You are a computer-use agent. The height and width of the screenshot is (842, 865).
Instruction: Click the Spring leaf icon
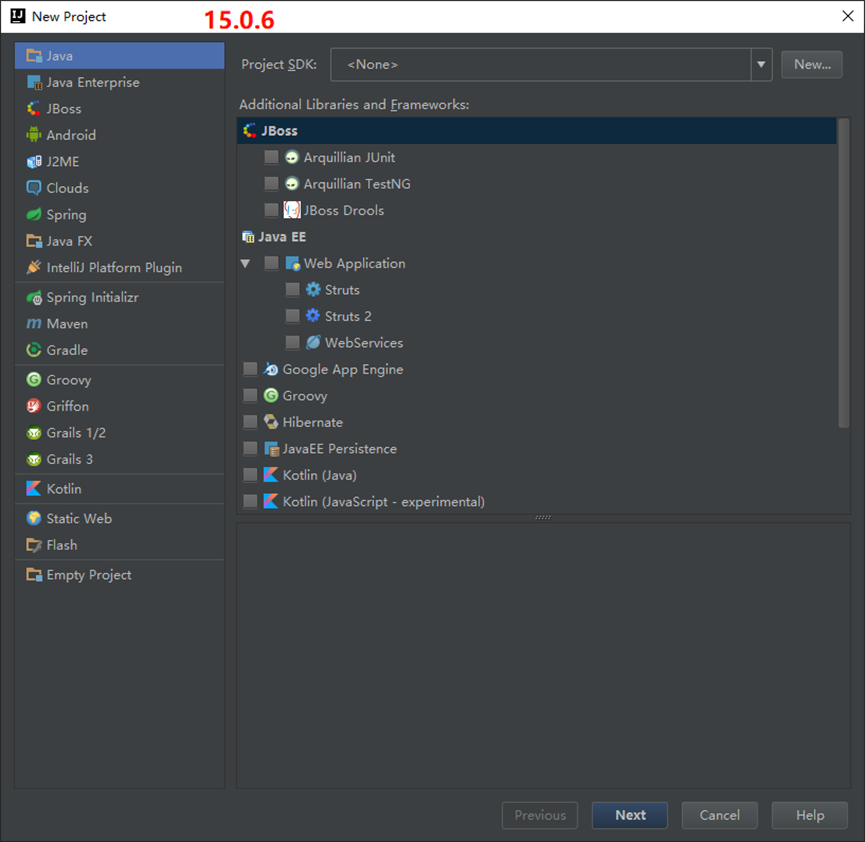34,215
